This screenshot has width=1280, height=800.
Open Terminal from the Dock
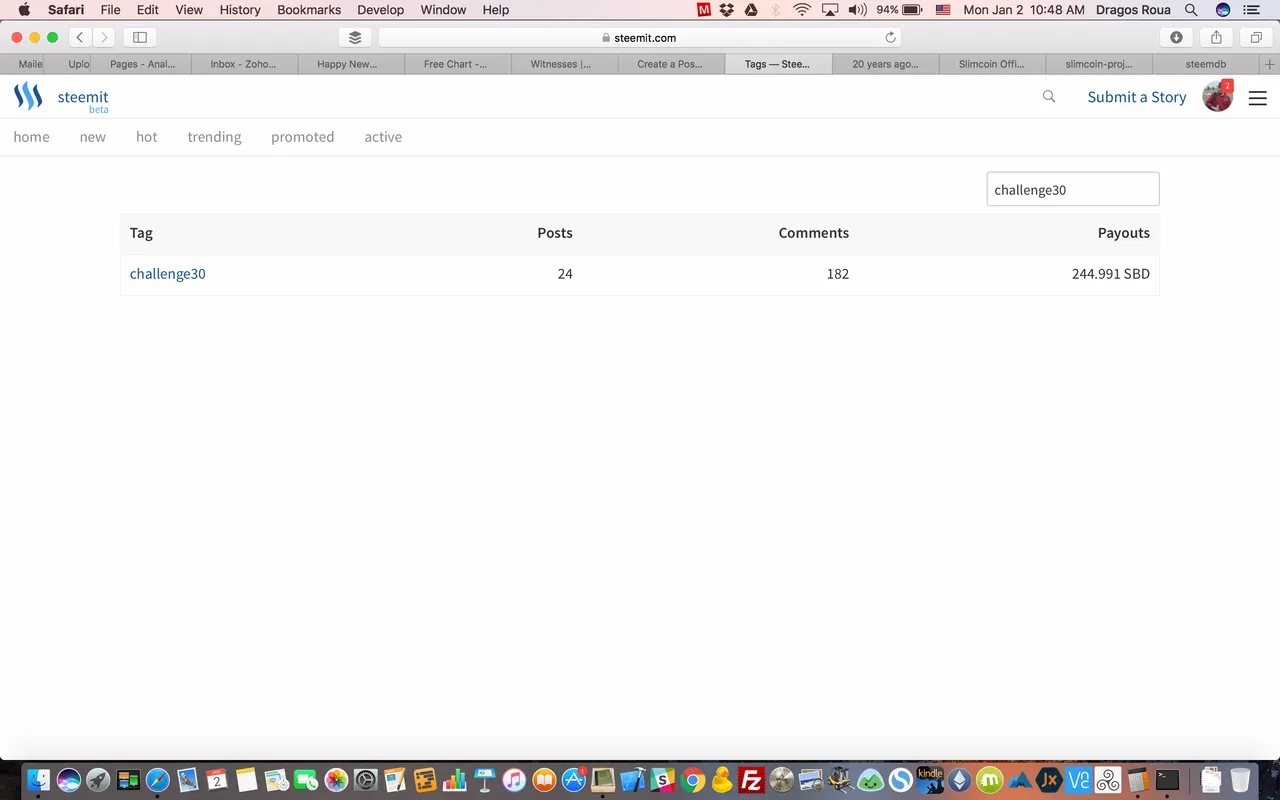point(1167,780)
